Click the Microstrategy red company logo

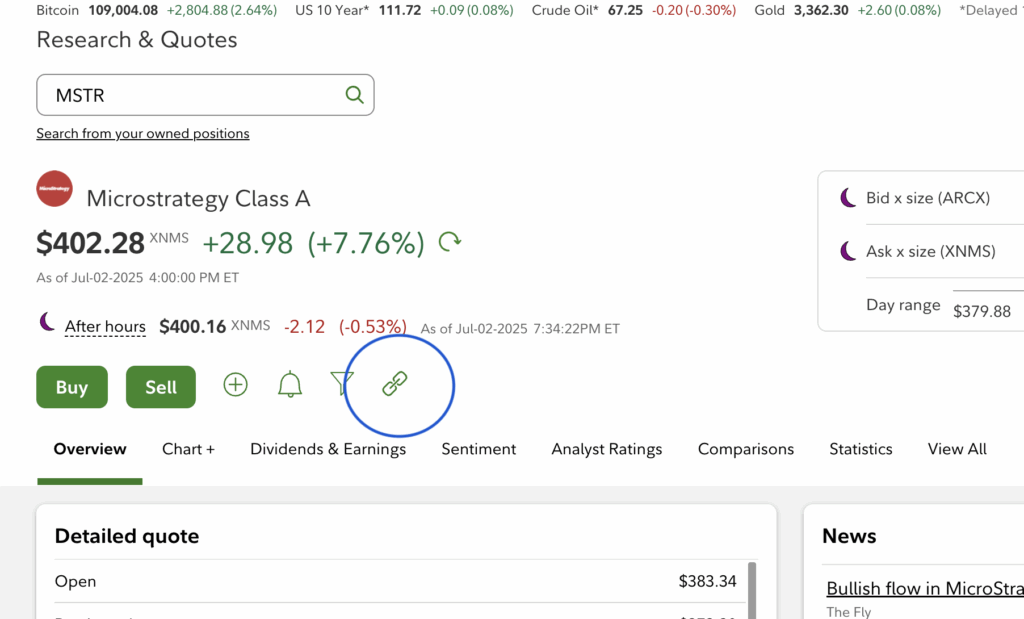click(54, 189)
